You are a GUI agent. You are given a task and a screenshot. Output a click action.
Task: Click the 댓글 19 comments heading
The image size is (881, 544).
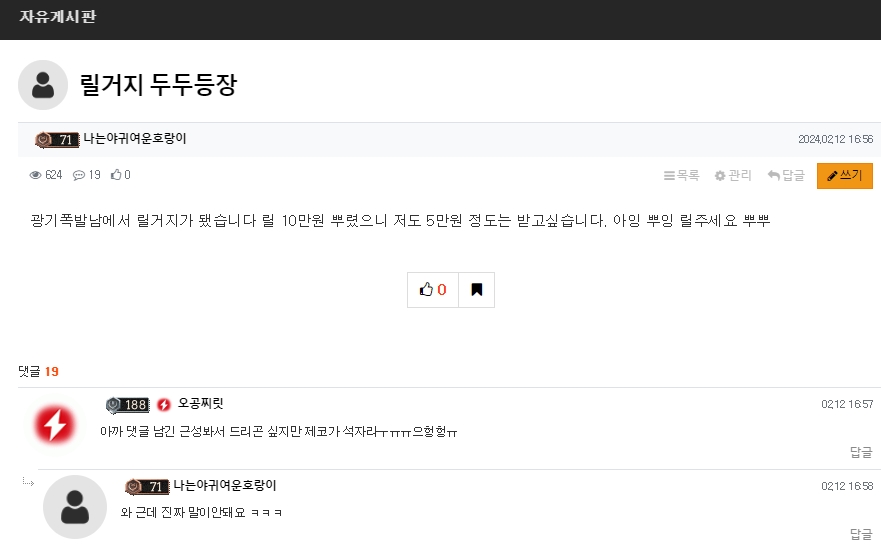pos(38,371)
